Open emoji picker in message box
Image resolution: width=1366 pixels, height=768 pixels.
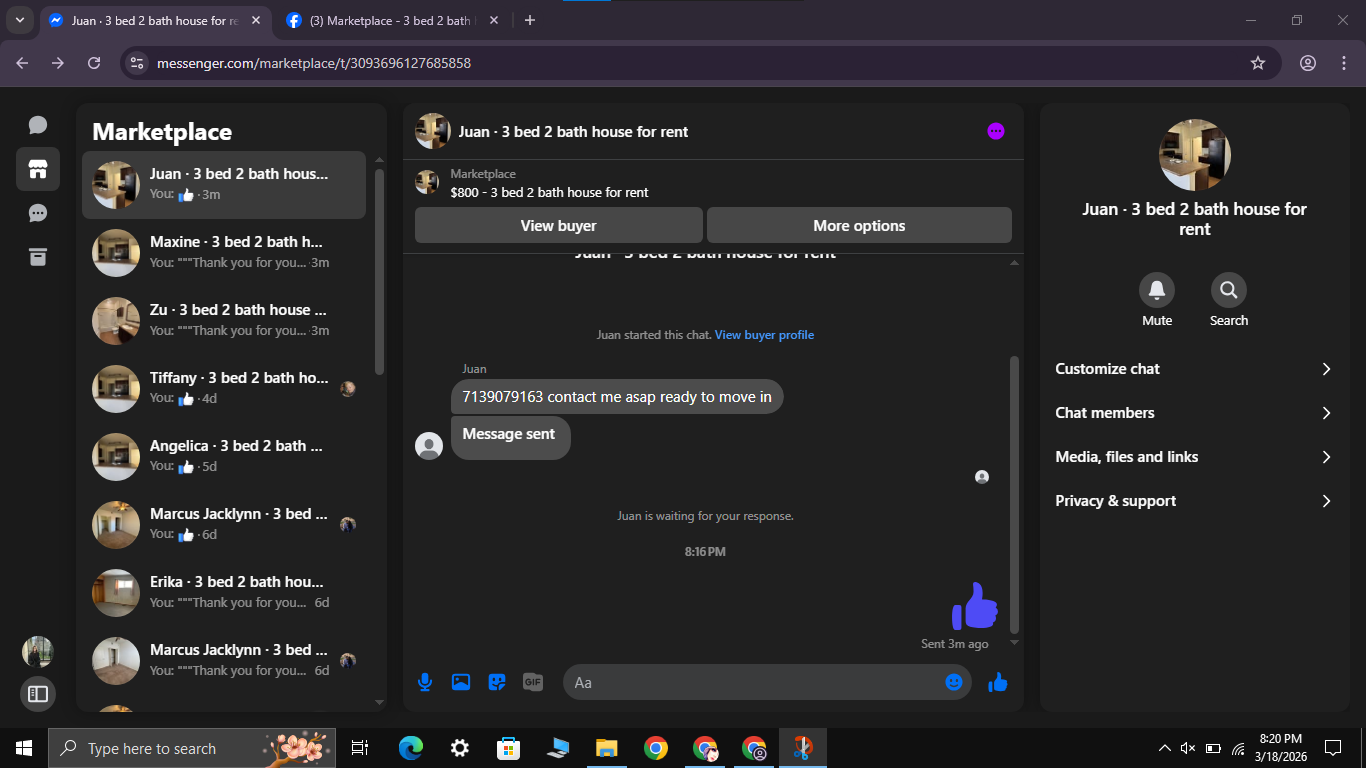point(954,682)
